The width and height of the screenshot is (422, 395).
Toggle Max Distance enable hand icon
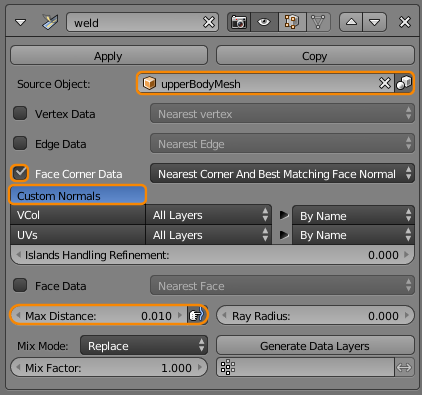click(x=197, y=315)
